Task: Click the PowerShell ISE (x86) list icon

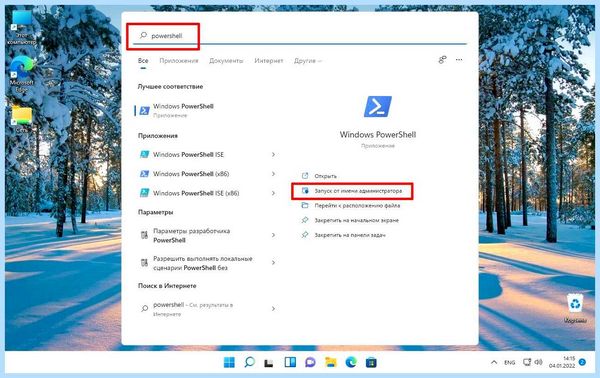Action: coord(144,193)
